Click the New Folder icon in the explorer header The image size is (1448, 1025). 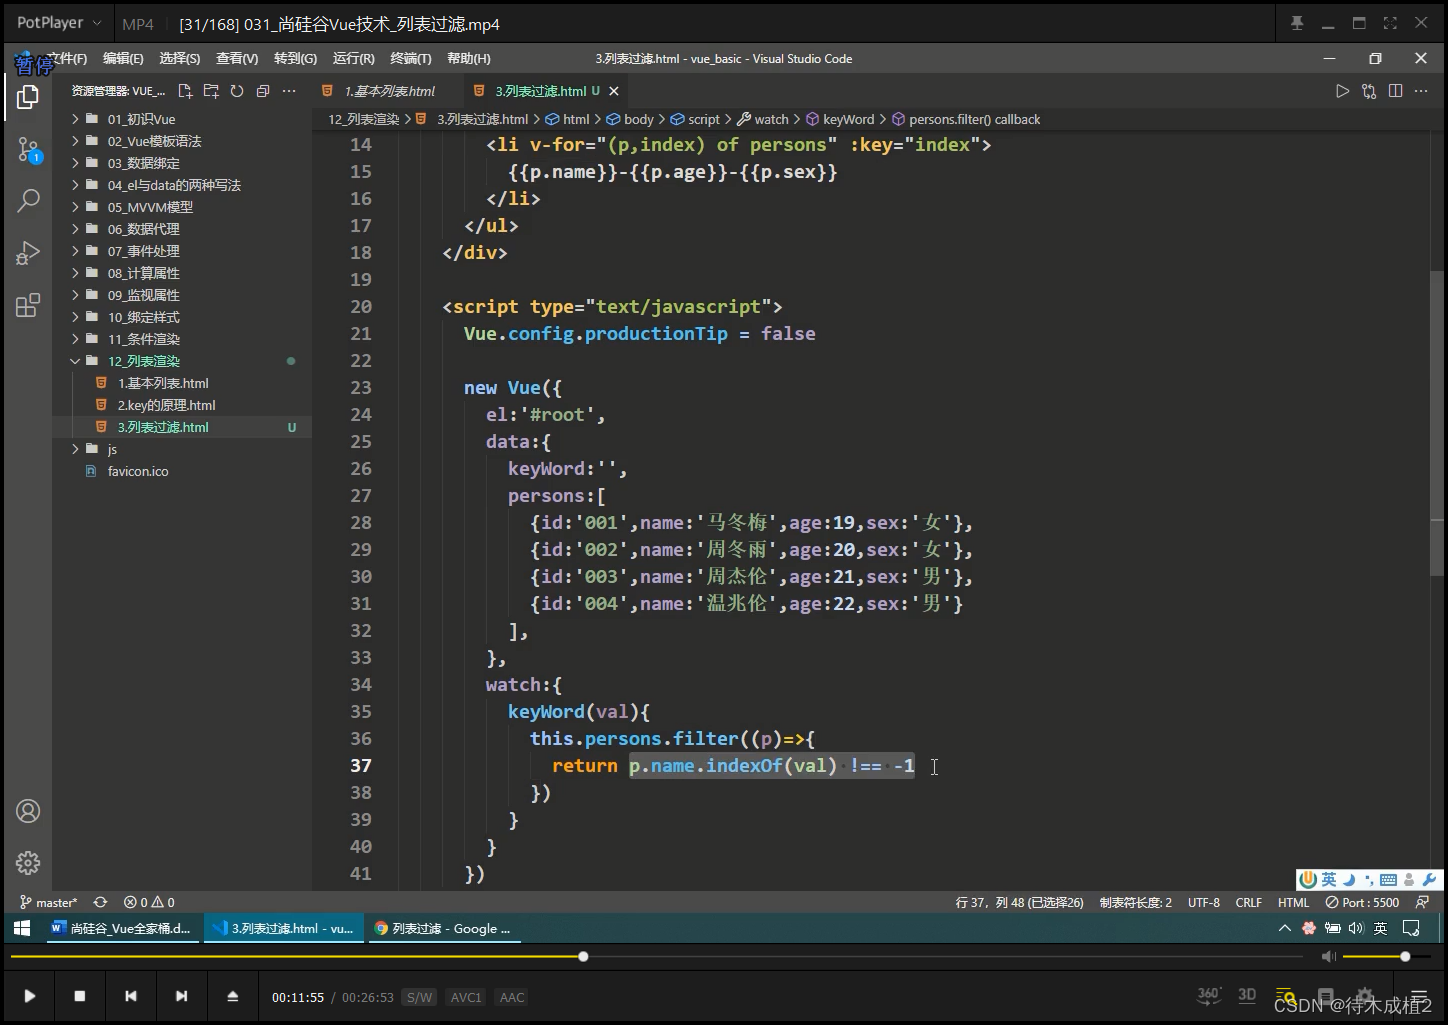click(x=211, y=91)
